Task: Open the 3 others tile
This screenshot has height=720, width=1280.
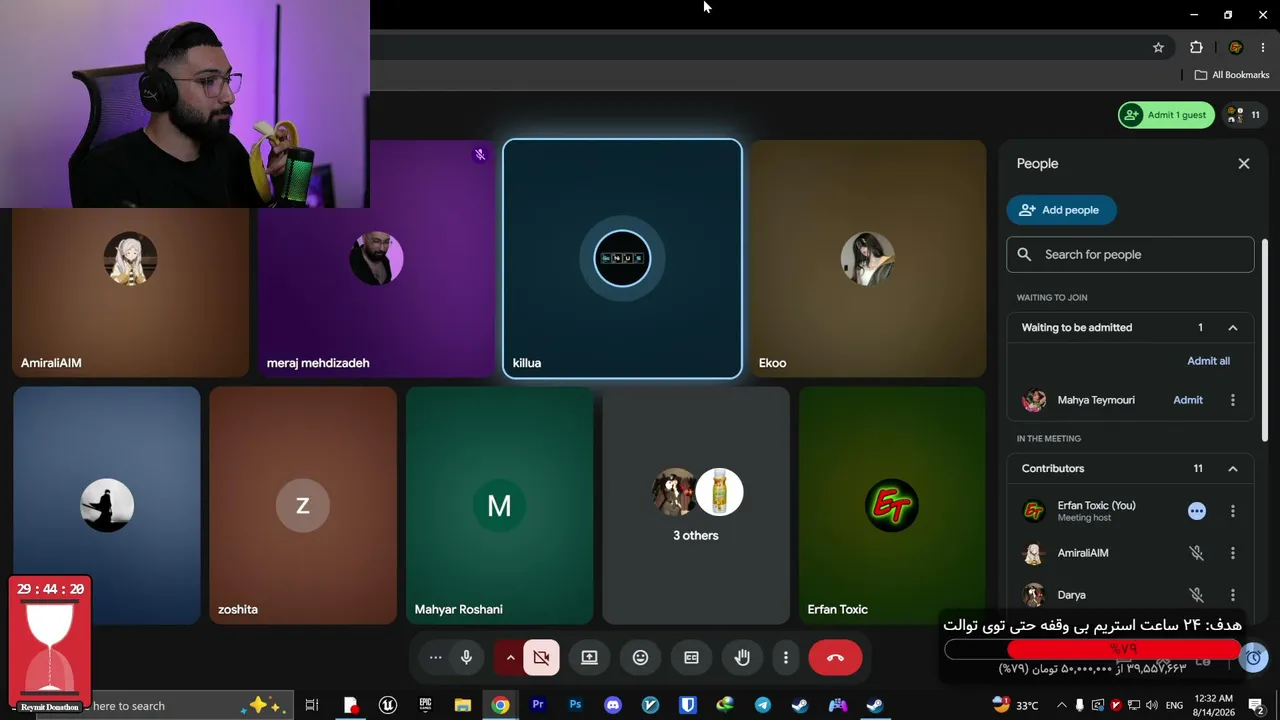Action: 696,505
